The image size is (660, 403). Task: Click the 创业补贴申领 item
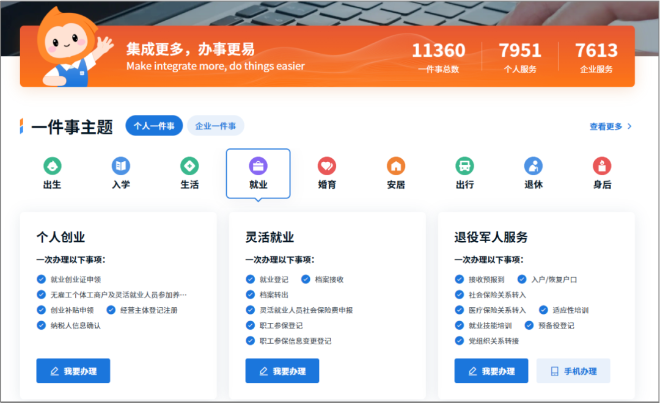click(x=66, y=310)
